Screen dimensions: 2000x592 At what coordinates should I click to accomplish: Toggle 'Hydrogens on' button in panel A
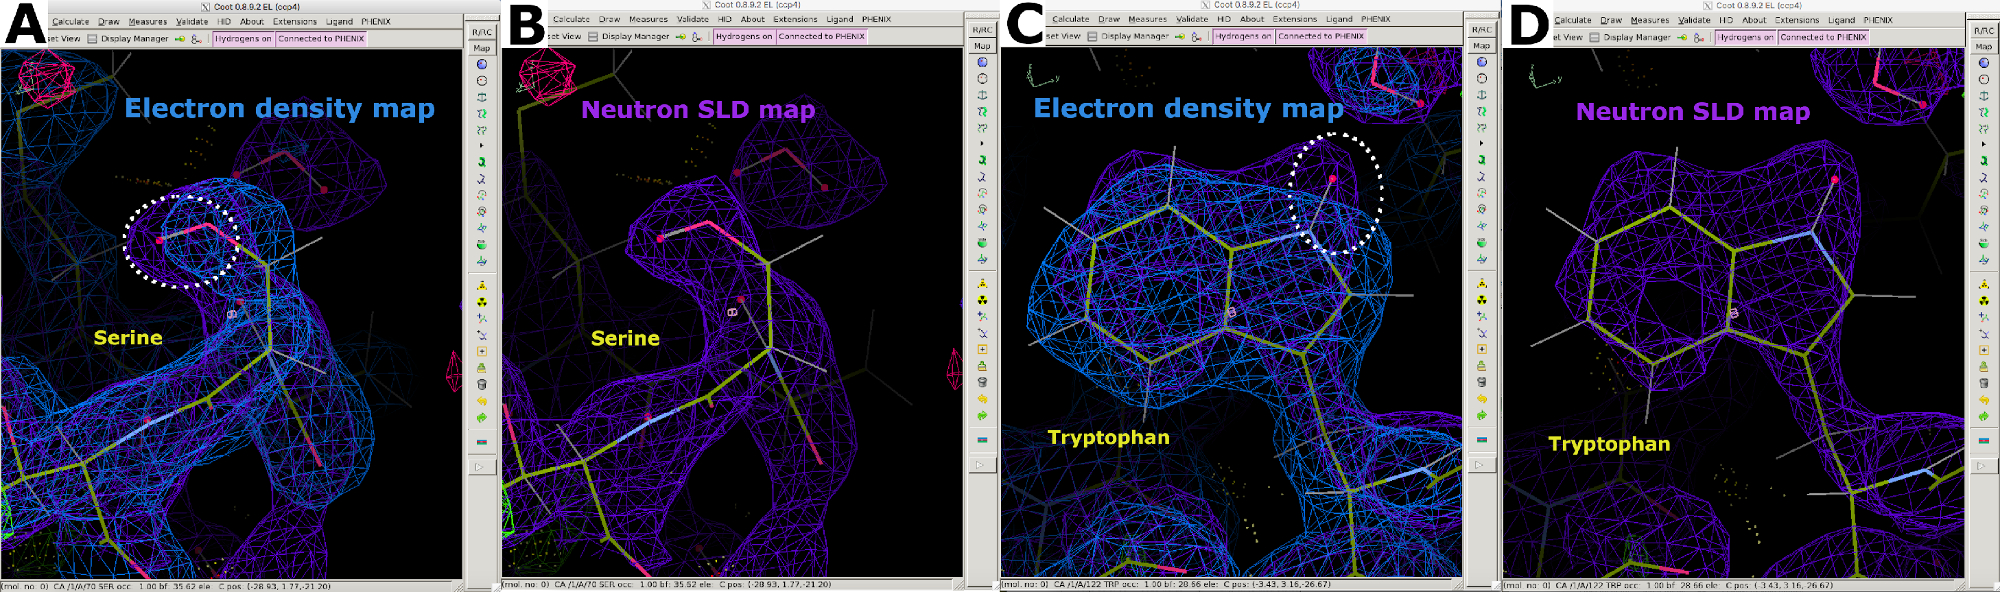(243, 39)
